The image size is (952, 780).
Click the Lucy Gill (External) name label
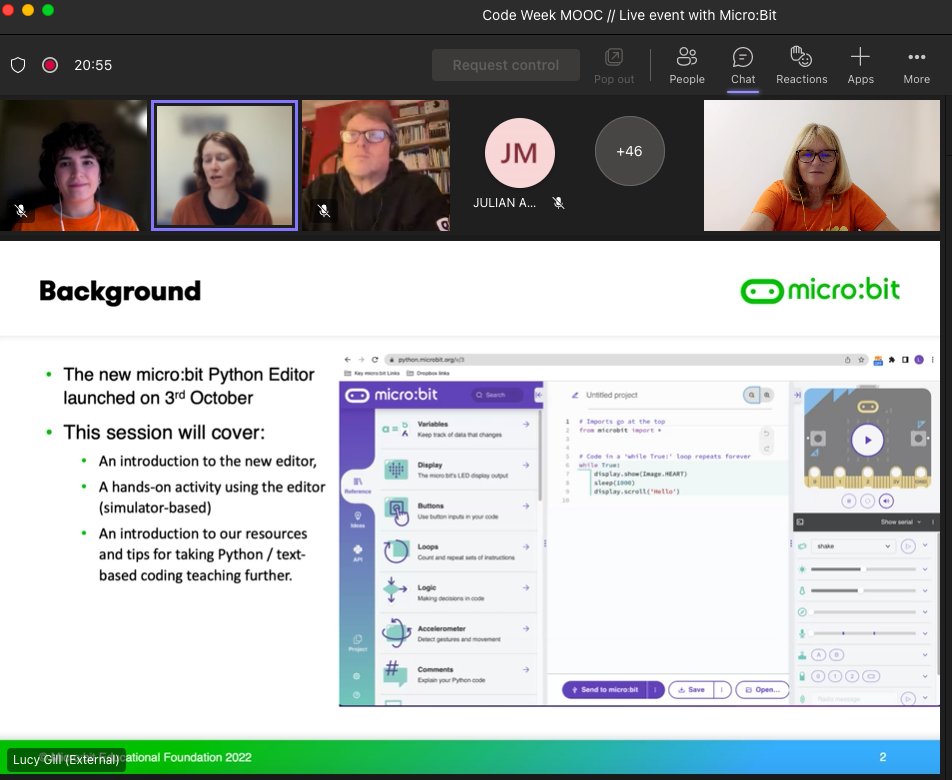[66, 759]
